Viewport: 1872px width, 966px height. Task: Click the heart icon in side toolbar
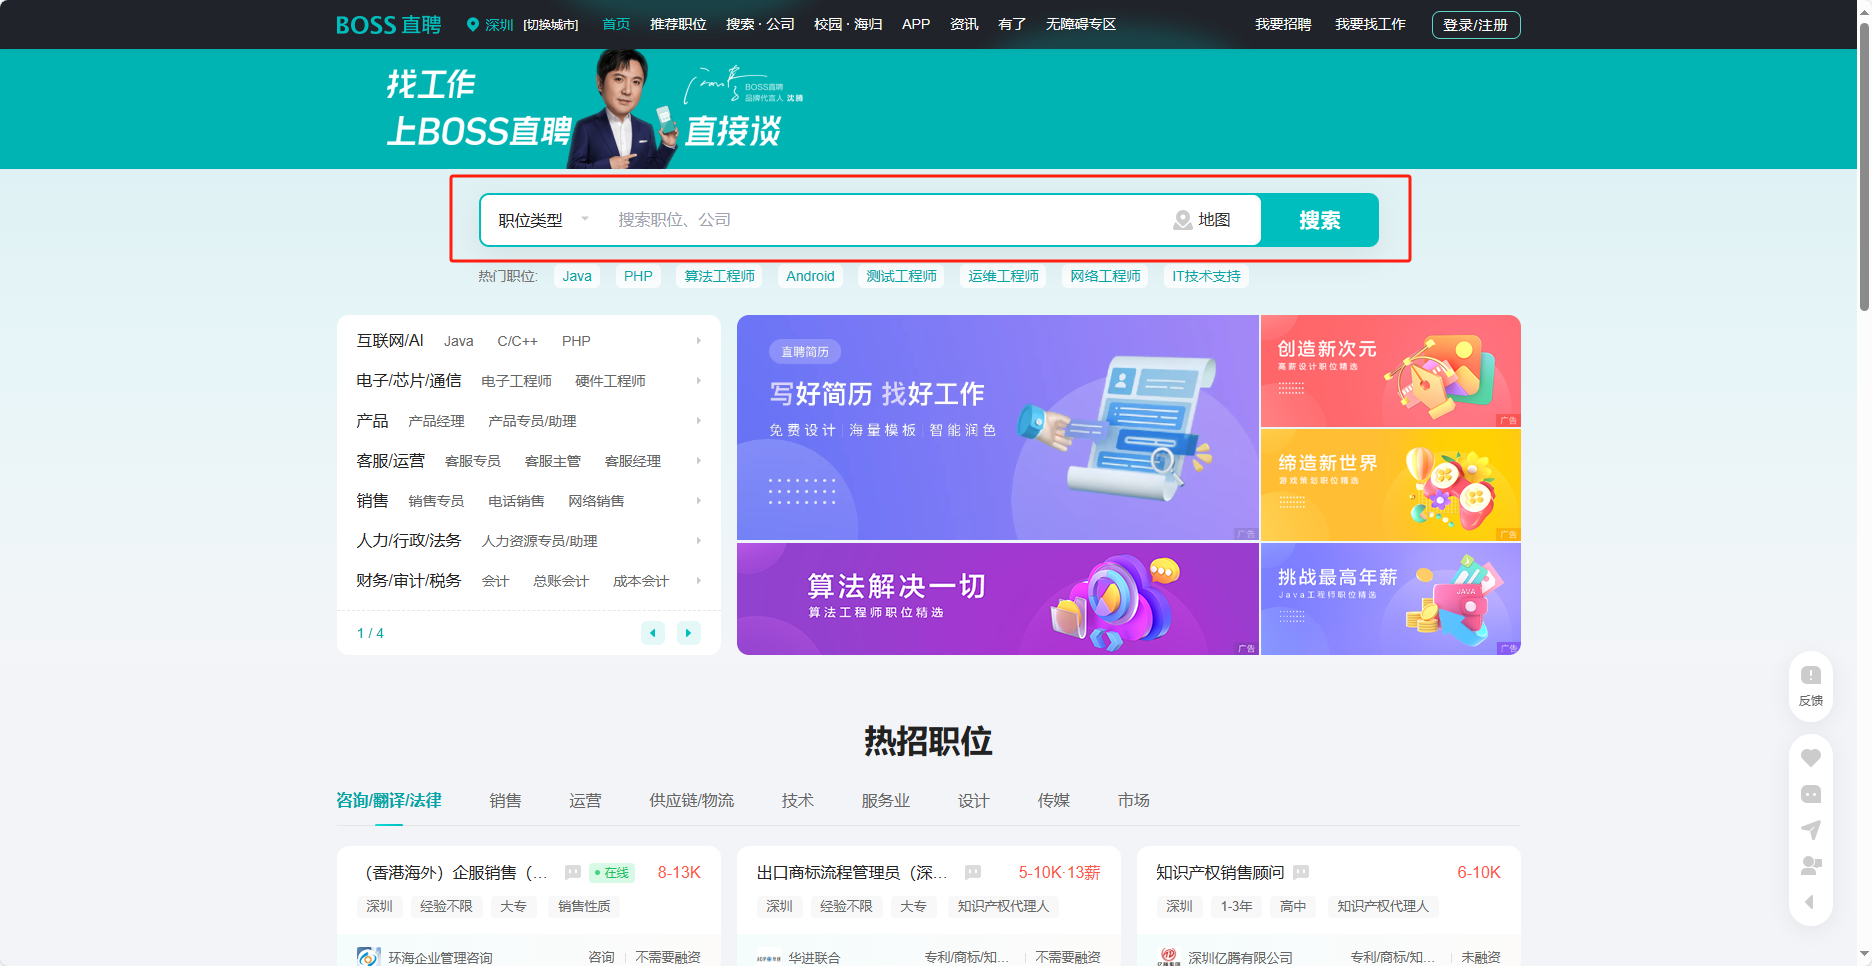point(1811,758)
